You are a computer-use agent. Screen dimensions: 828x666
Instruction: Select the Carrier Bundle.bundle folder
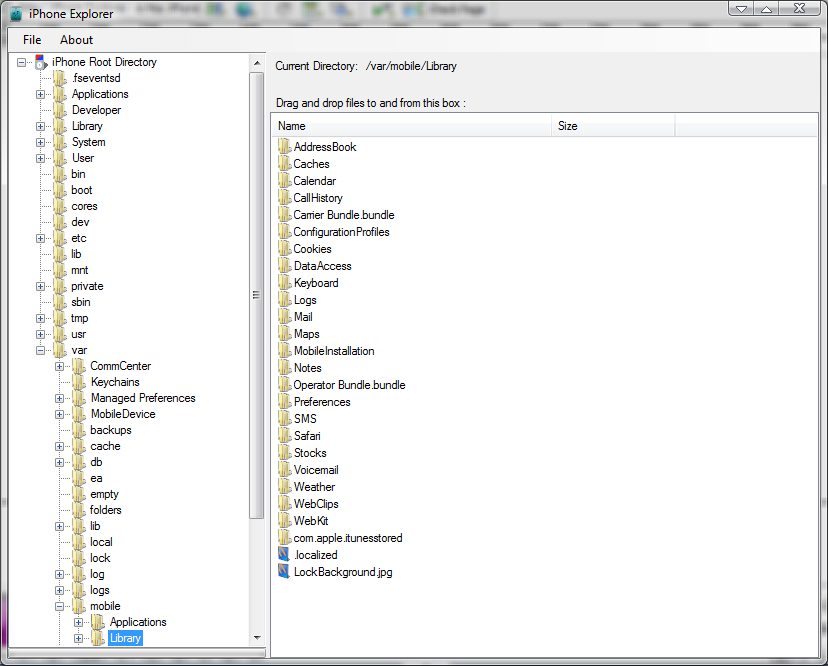[x=344, y=214]
